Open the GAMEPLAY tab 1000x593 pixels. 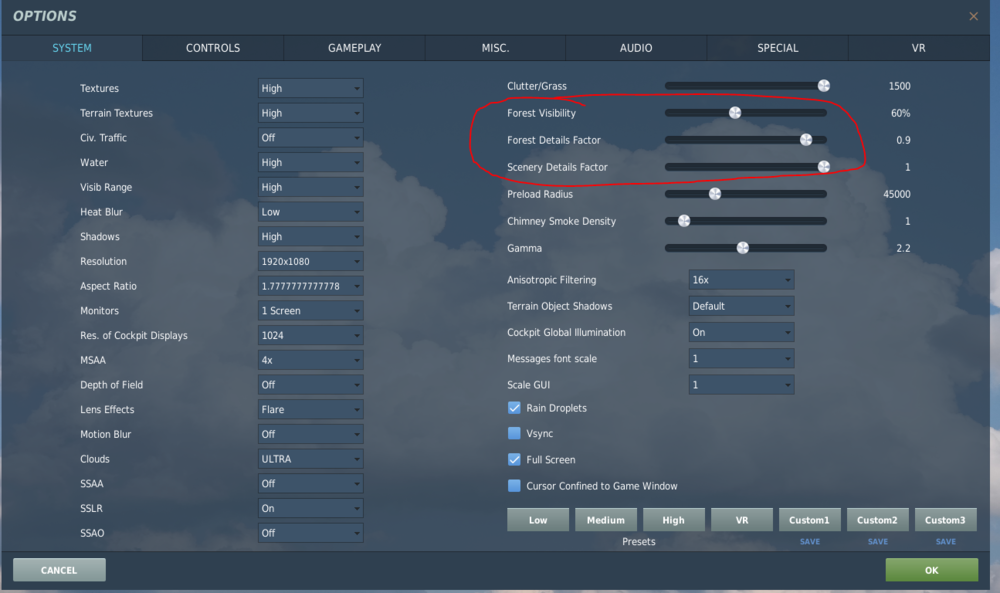[355, 48]
